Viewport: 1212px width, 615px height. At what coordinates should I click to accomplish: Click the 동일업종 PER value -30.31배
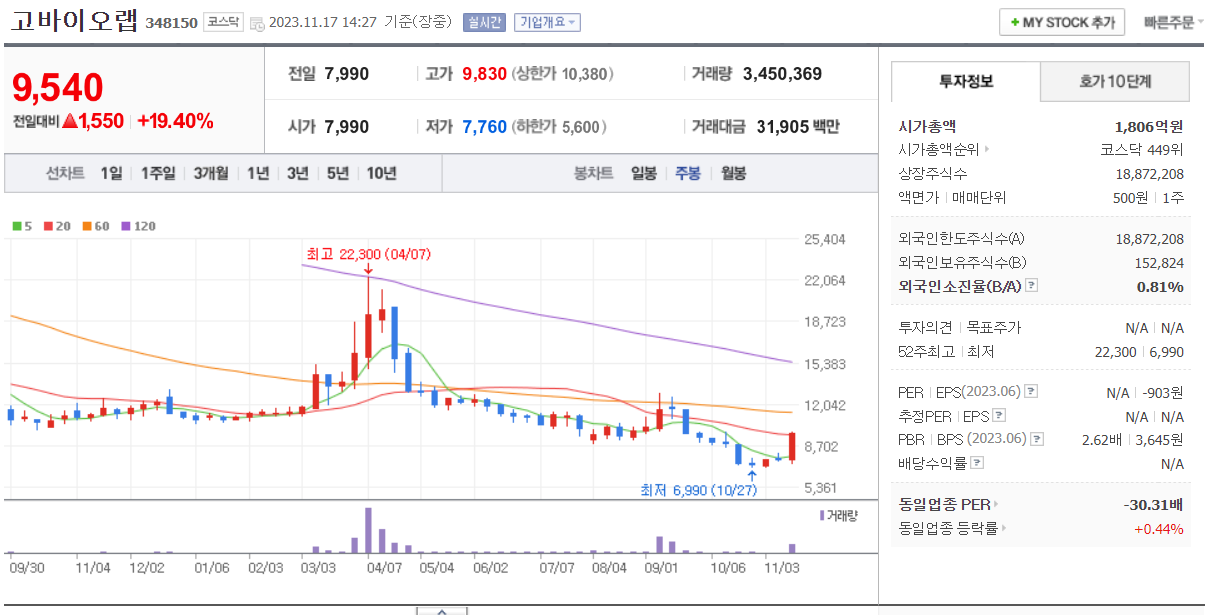pos(1154,505)
